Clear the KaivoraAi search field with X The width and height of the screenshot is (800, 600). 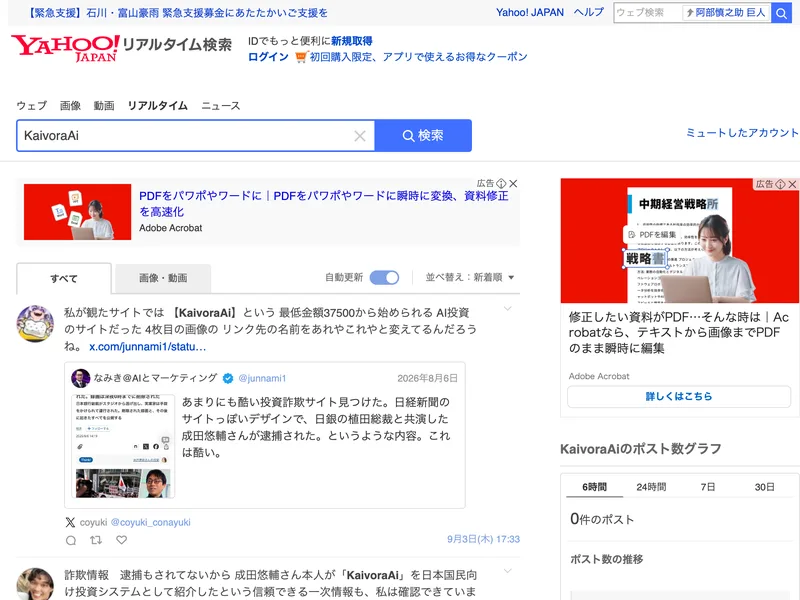click(x=360, y=136)
